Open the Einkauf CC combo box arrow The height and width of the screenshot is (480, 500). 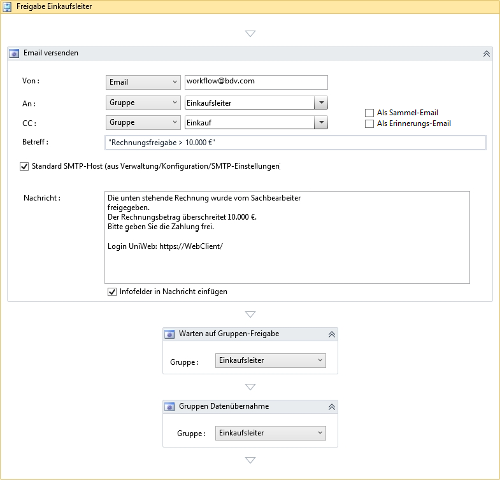pyautogui.click(x=321, y=122)
